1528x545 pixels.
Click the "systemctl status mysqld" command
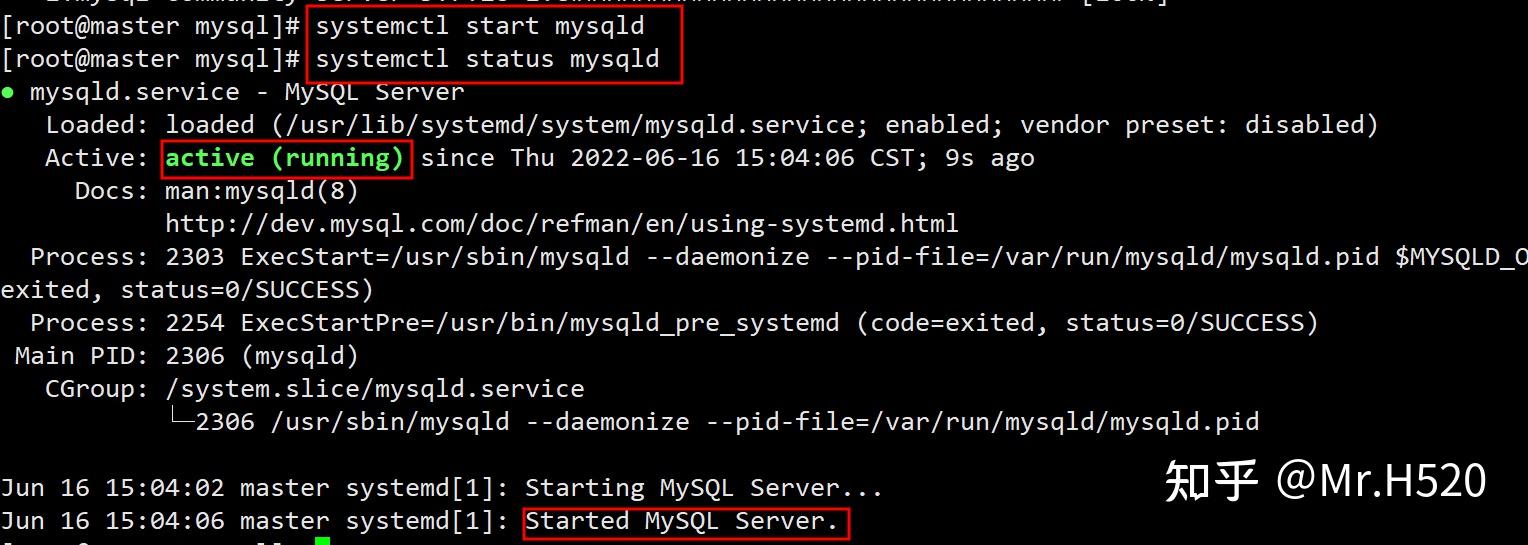tap(487, 59)
